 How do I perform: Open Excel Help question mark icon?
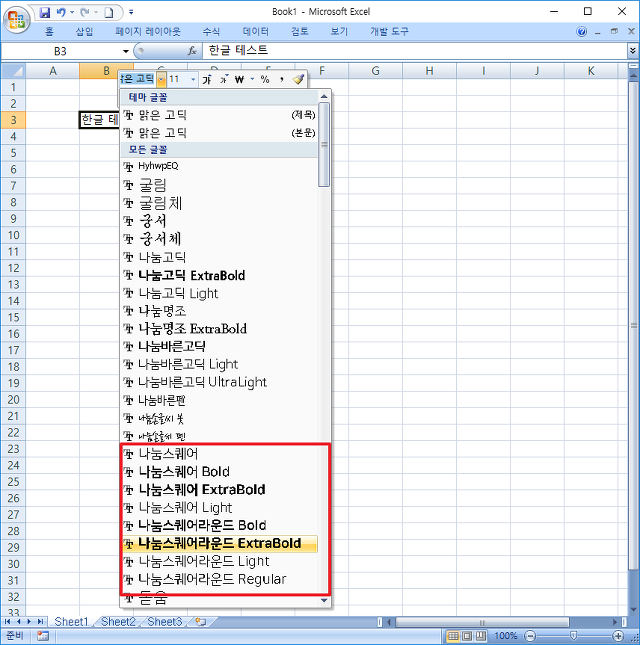click(x=582, y=32)
